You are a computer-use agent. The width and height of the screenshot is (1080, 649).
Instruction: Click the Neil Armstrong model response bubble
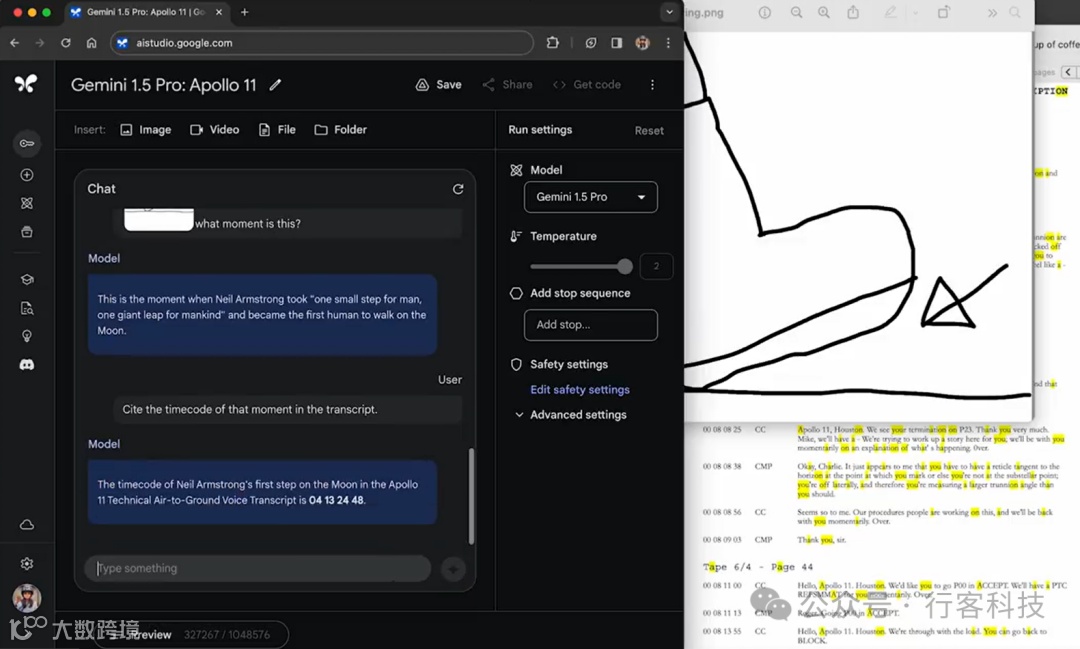click(262, 315)
